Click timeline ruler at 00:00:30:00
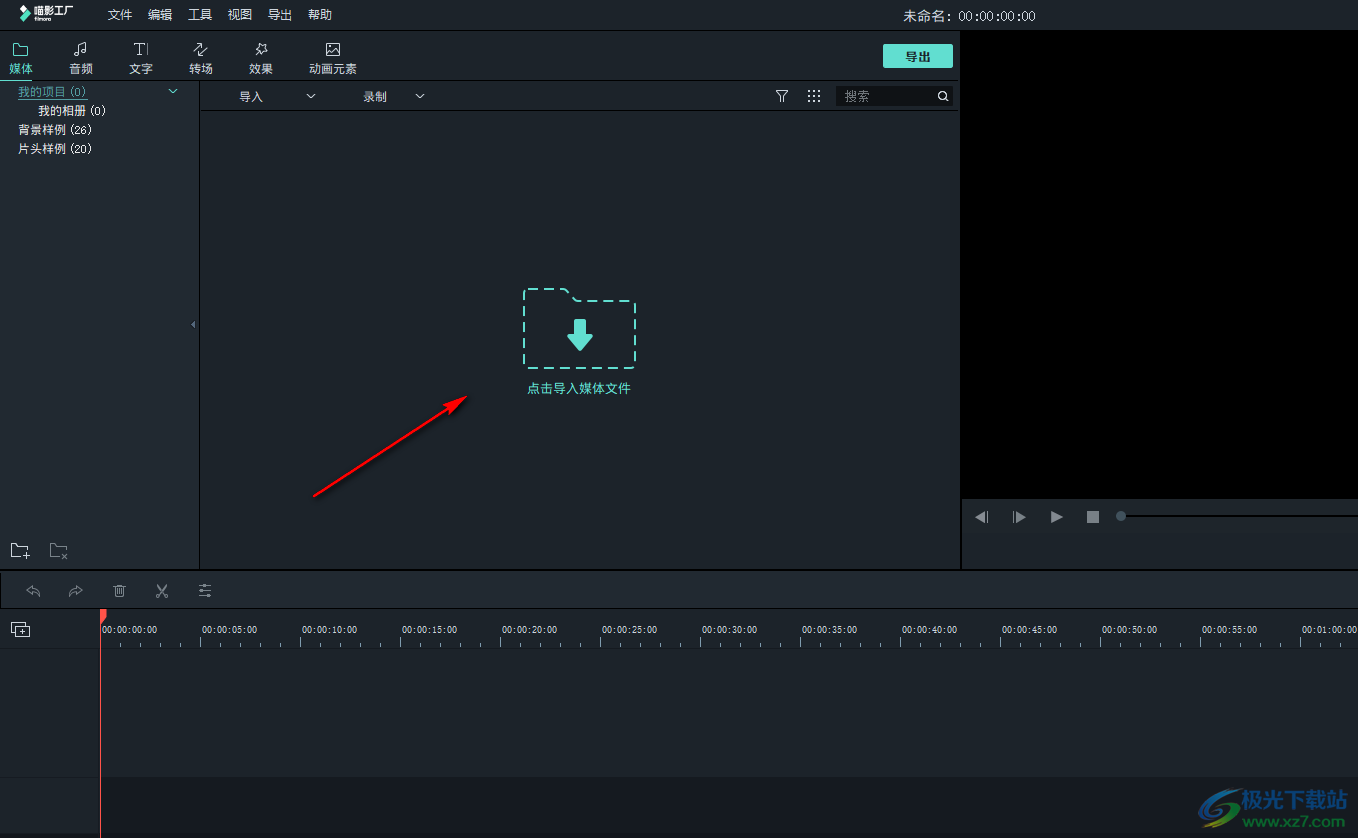 point(729,630)
